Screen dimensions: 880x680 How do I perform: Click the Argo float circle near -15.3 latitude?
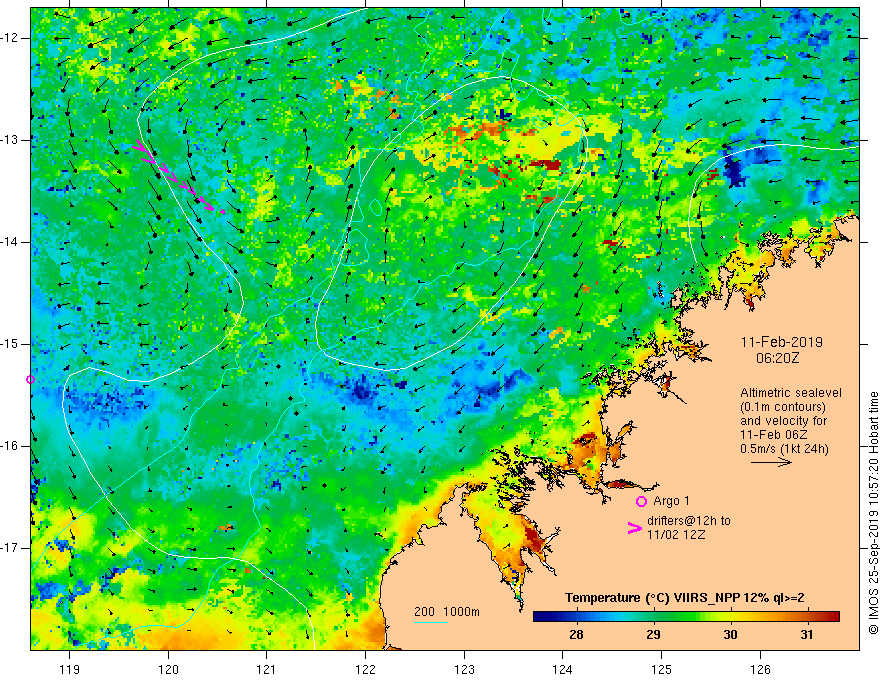coord(31,380)
